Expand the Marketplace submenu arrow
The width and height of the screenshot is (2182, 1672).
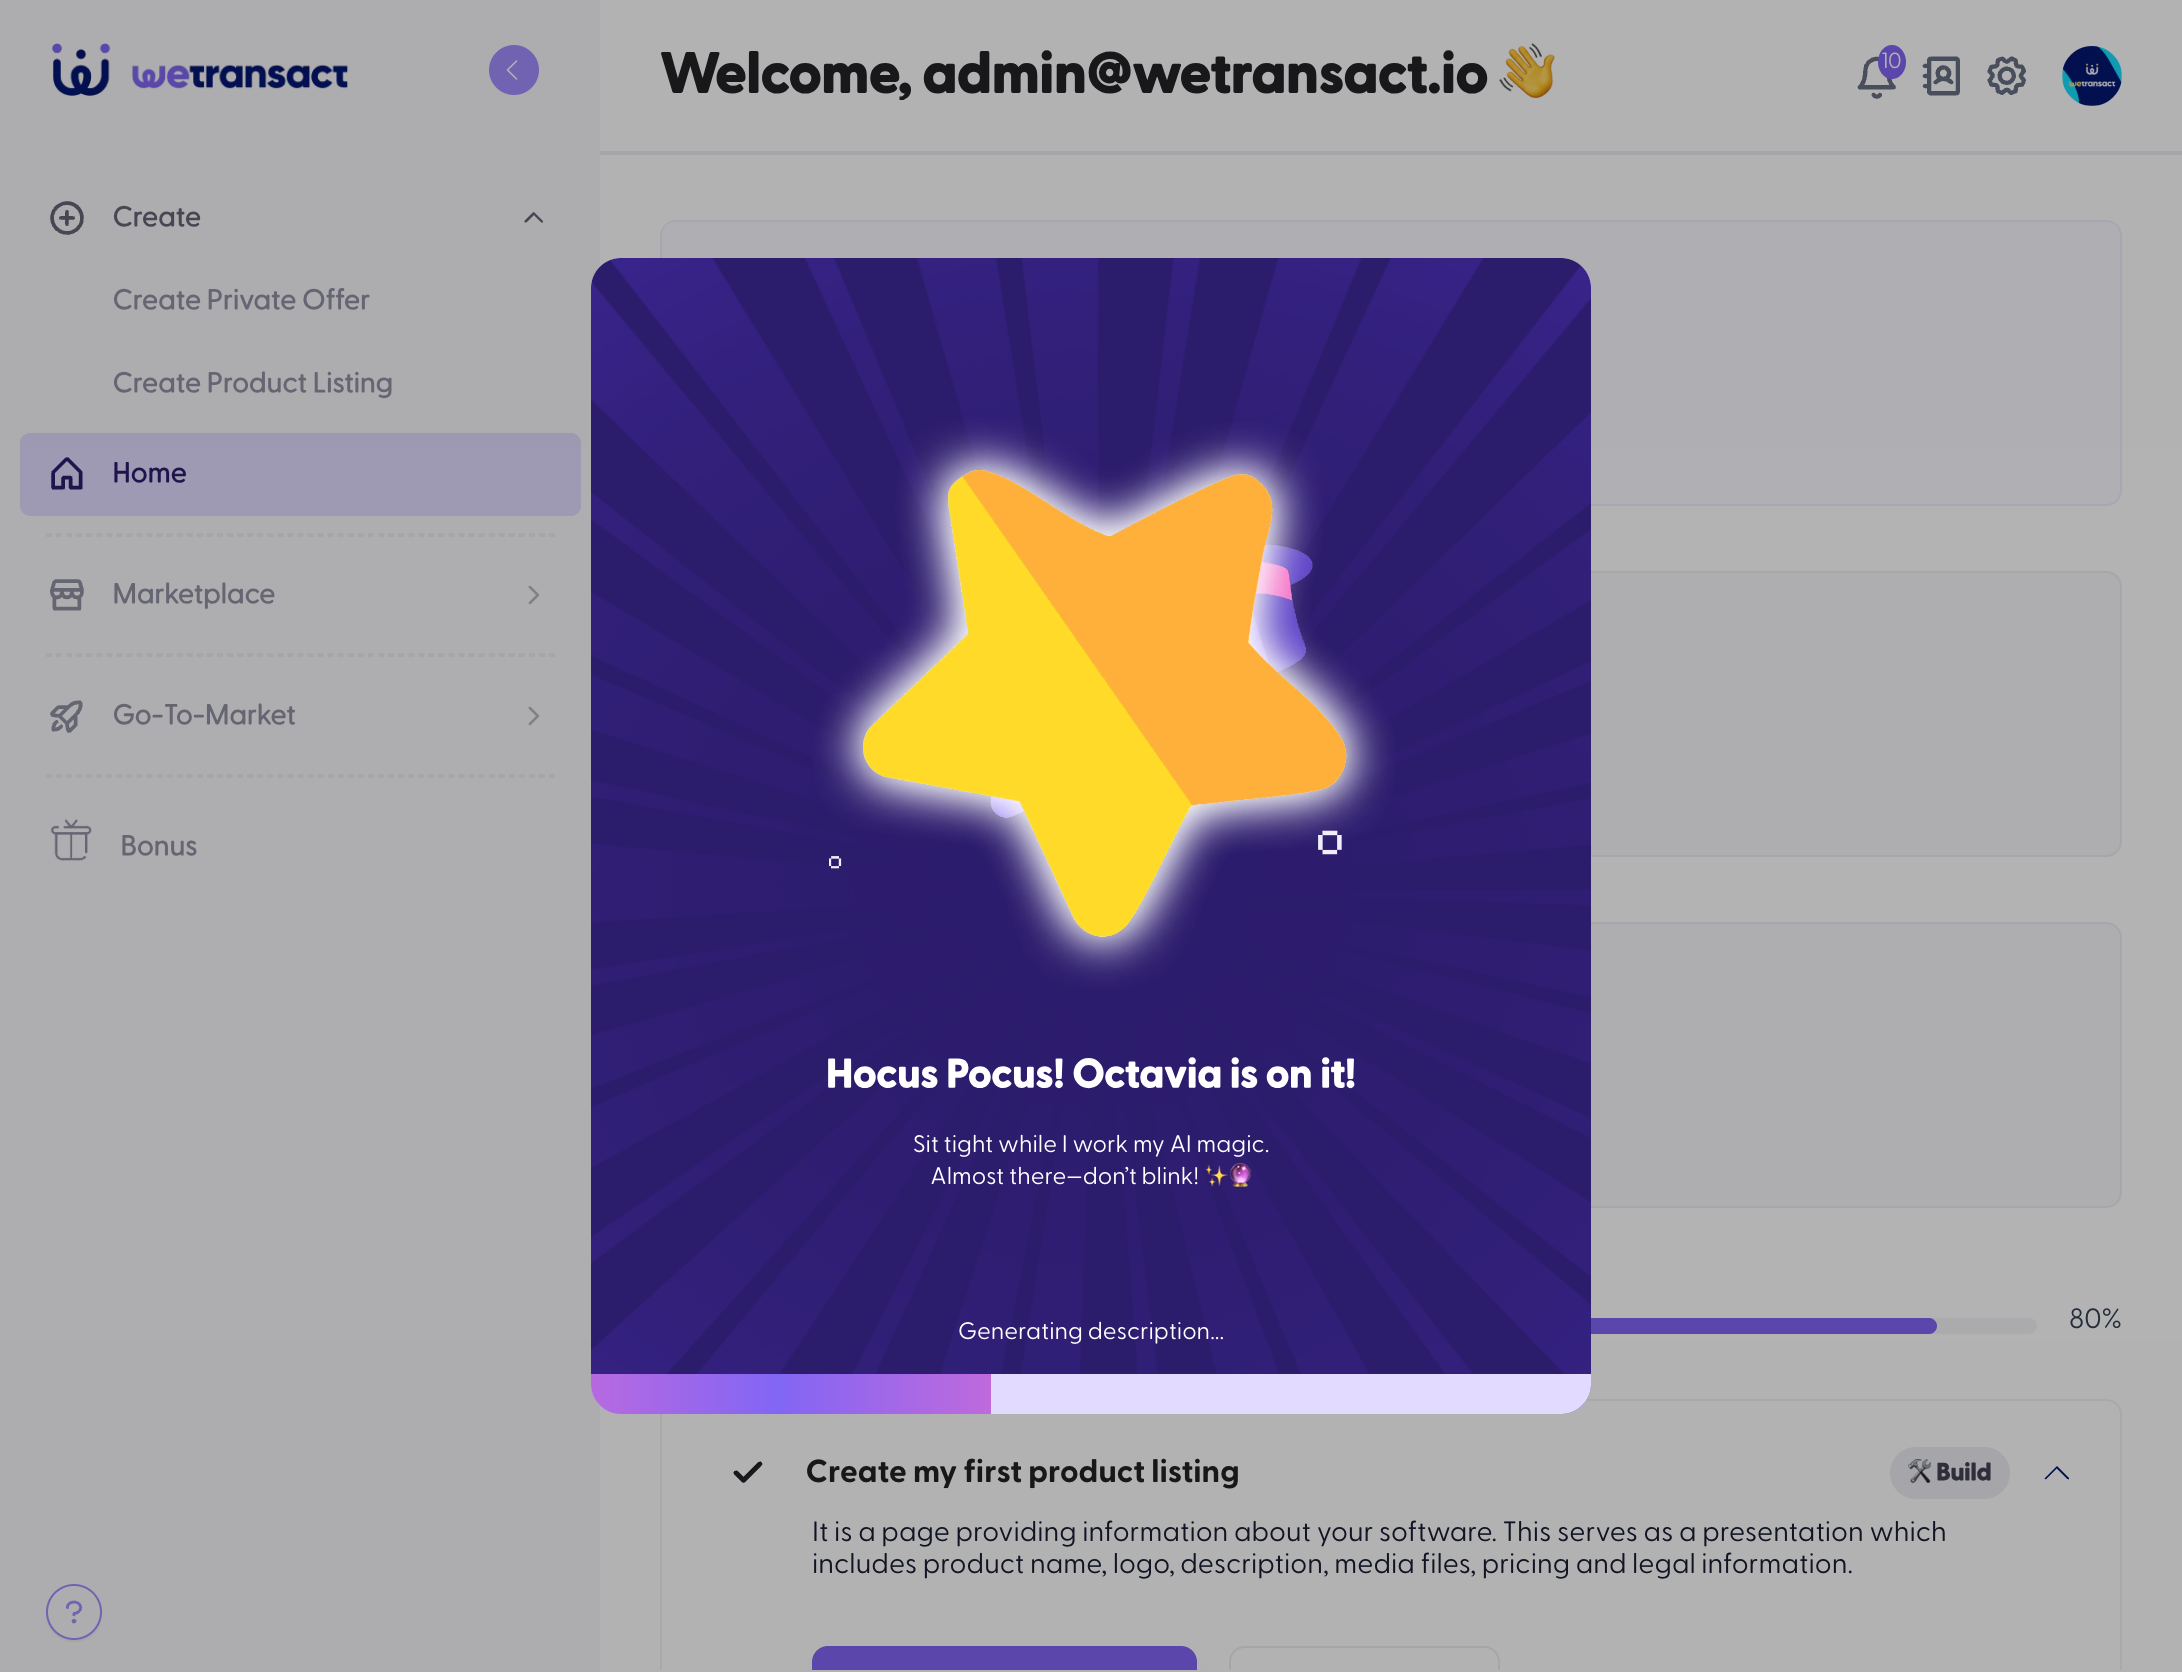[x=534, y=594]
